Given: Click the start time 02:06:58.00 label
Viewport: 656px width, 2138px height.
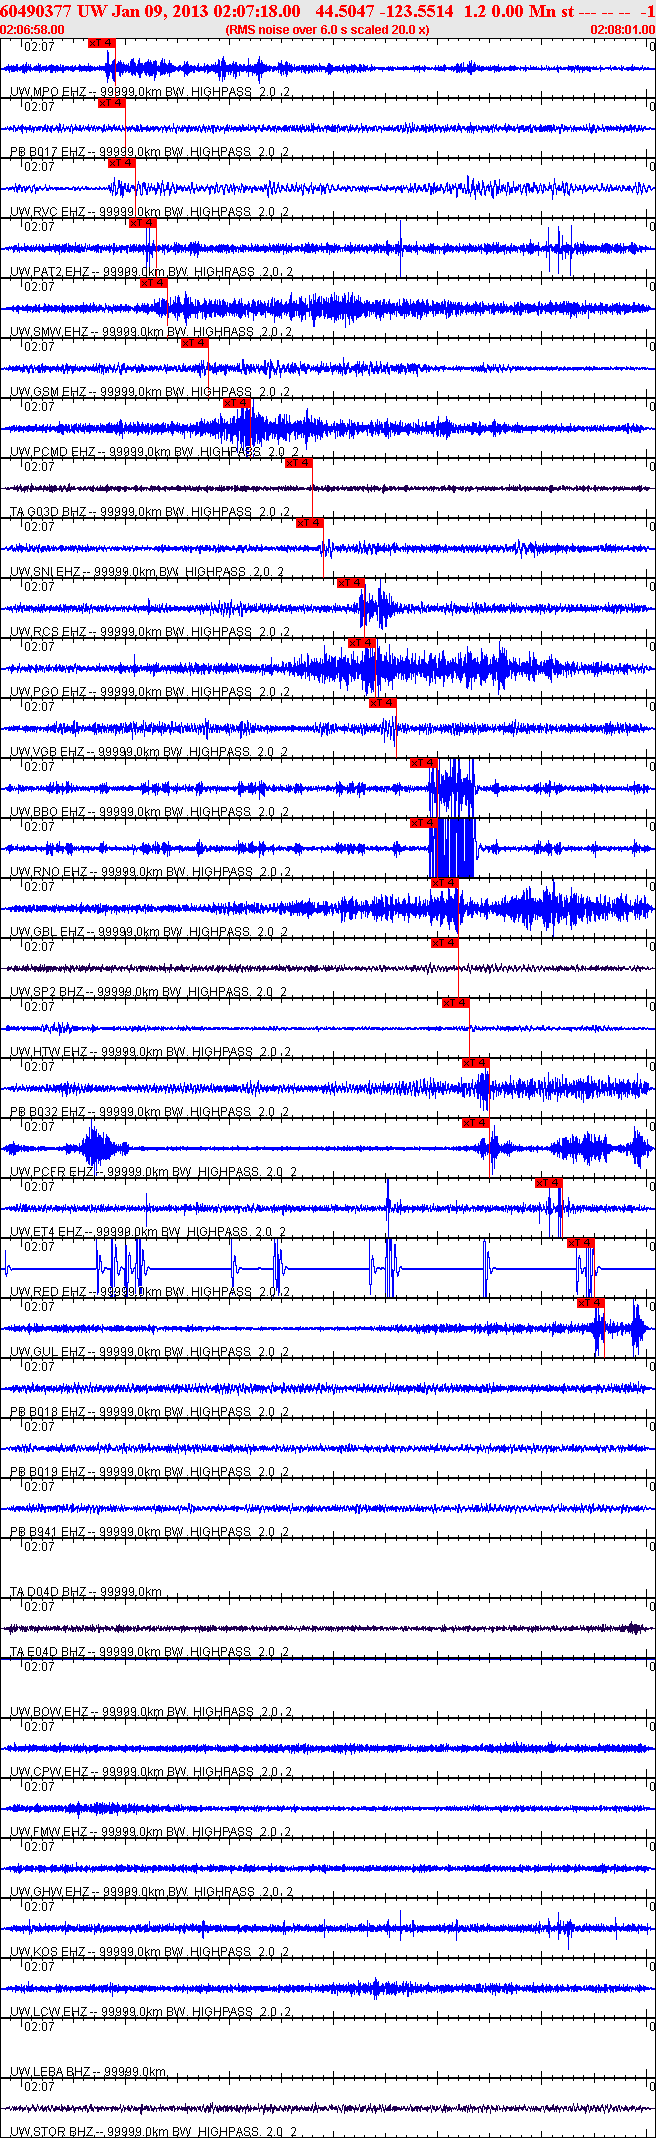Looking at the screenshot, I should pos(33,30).
